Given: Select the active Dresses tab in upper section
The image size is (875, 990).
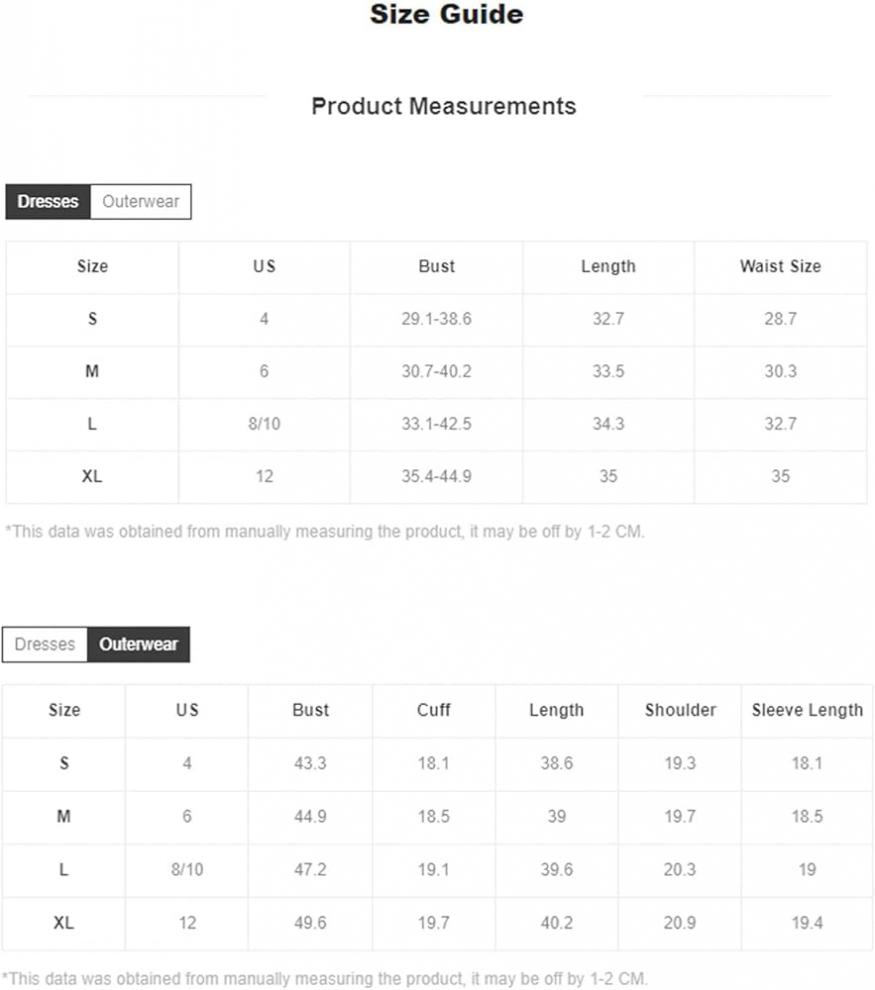Looking at the screenshot, I should click(48, 201).
